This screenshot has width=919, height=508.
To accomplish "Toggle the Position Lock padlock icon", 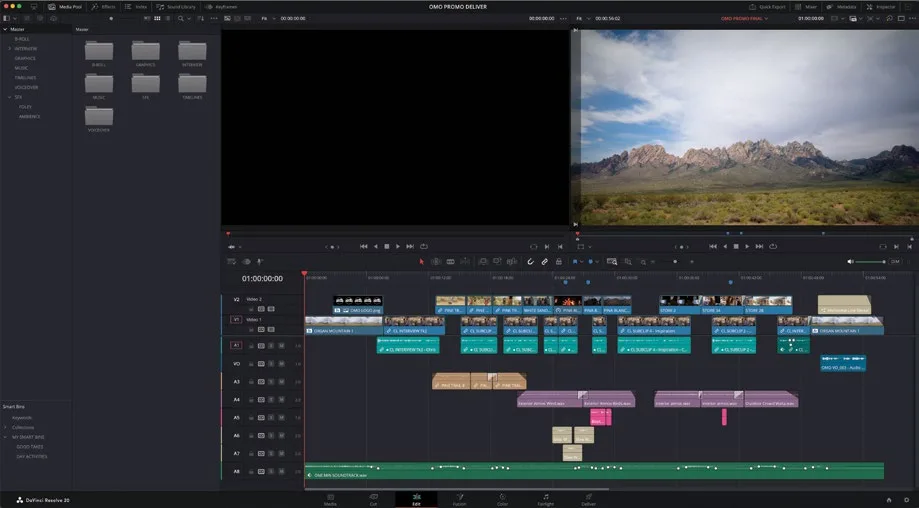I will [559, 261].
